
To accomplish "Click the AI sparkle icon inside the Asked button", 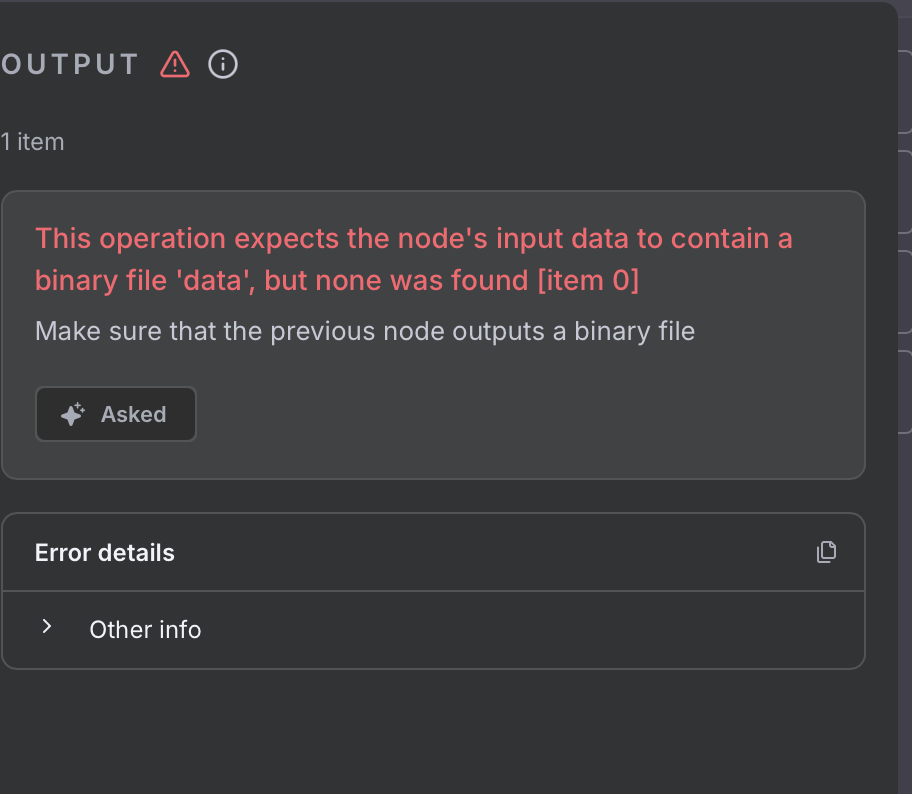I will click(70, 413).
